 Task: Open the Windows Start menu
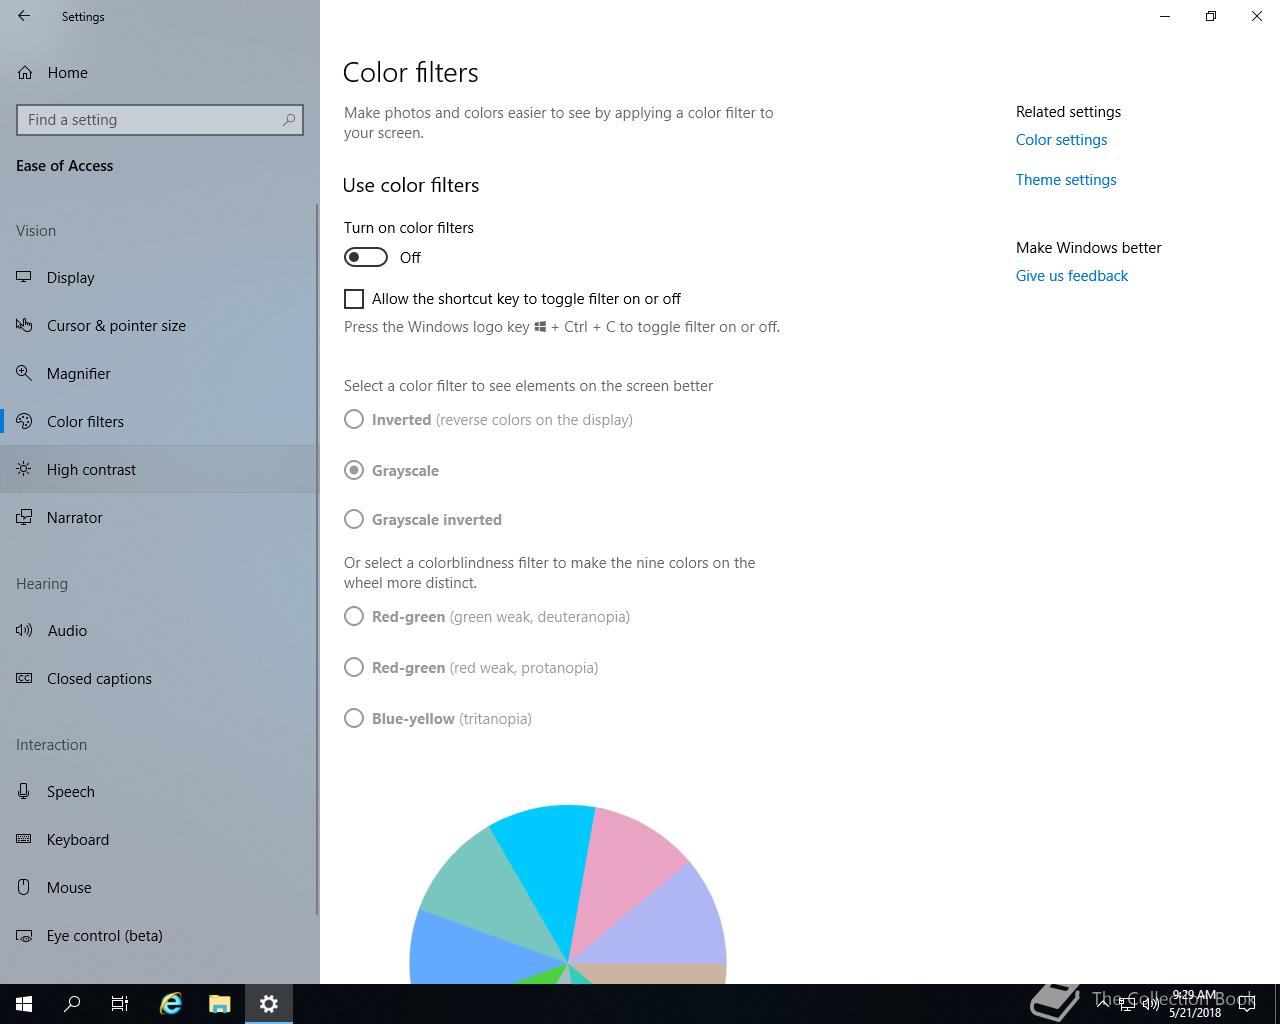[24, 1004]
